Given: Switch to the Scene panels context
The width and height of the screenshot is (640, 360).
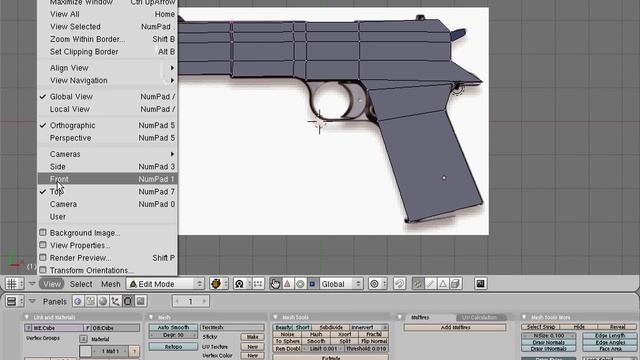Looking at the screenshot, I should coord(140,301).
